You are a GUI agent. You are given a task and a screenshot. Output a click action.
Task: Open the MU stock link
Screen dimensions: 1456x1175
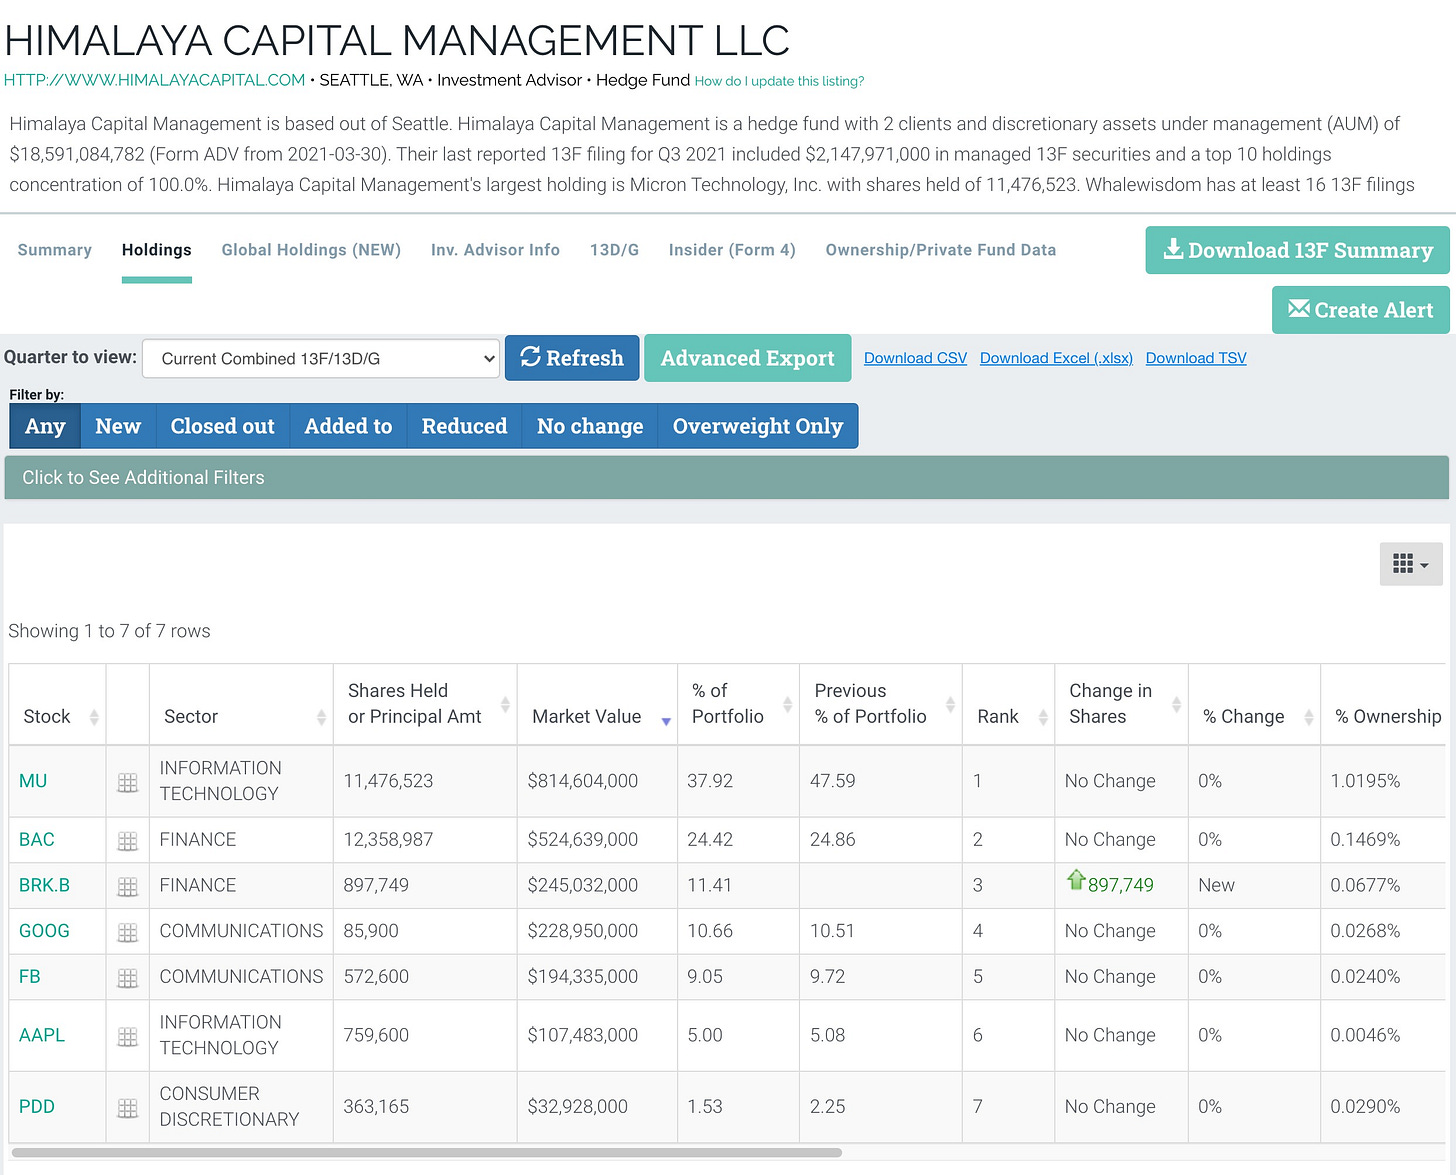[x=33, y=781]
